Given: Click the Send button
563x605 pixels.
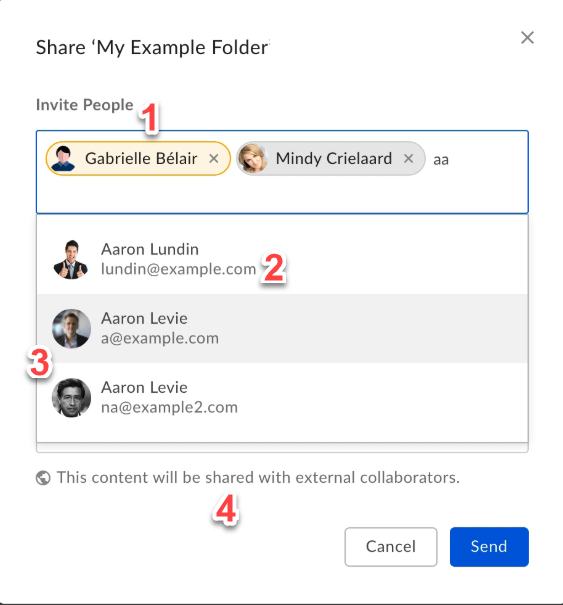Looking at the screenshot, I should 489,547.
